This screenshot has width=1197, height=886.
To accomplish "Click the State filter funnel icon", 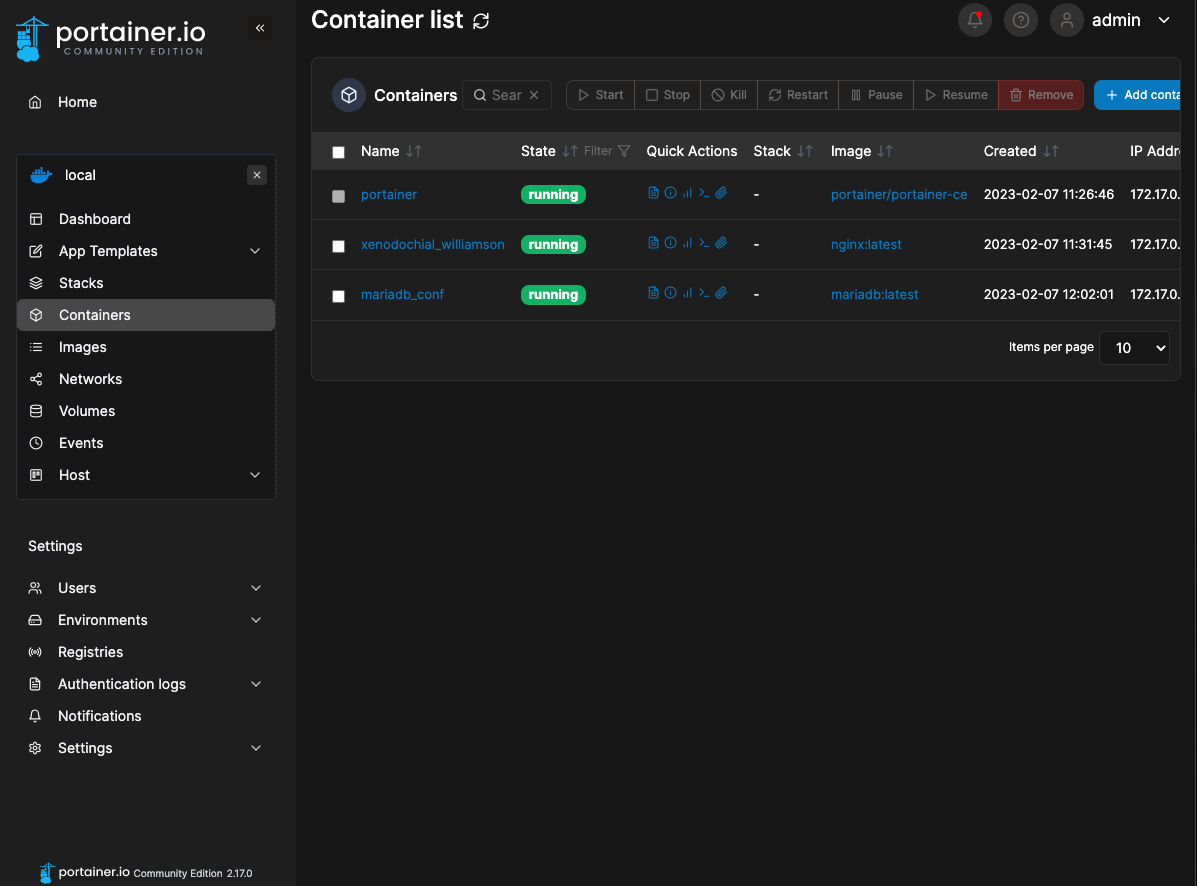I will coord(624,151).
